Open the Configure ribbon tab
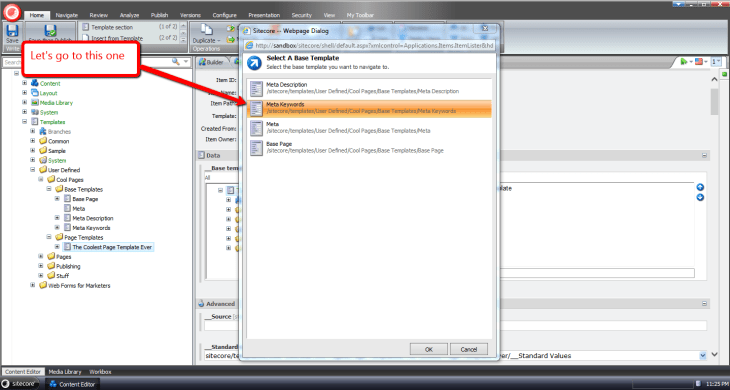Screen dimensions: 730x390 pos(224,15)
